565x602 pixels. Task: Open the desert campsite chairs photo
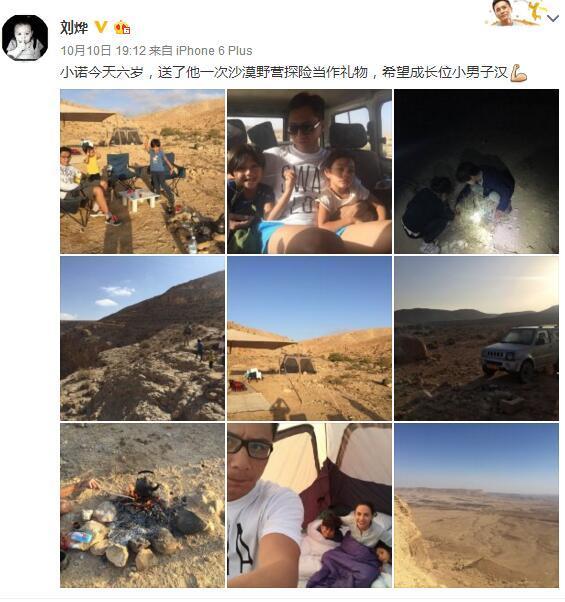click(x=142, y=172)
